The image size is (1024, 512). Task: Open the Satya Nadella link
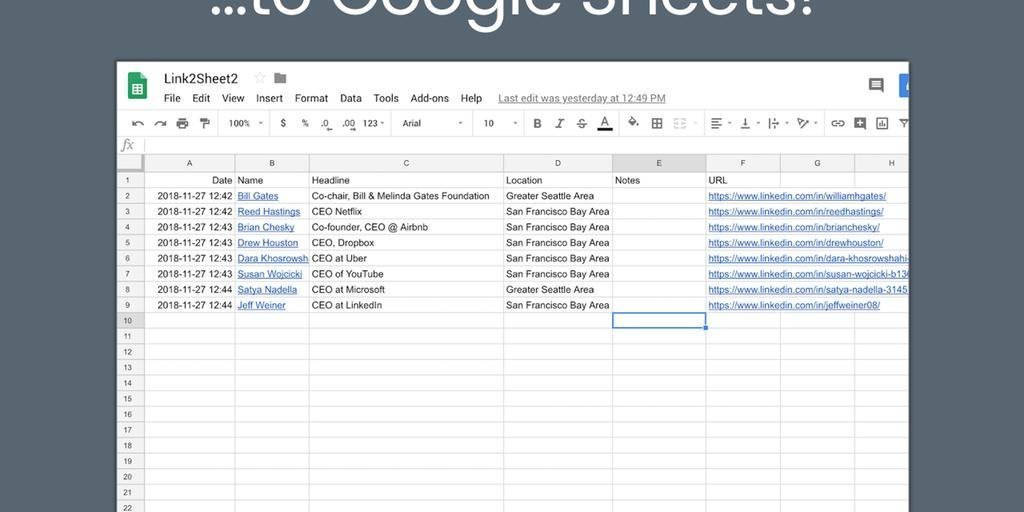tap(267, 290)
